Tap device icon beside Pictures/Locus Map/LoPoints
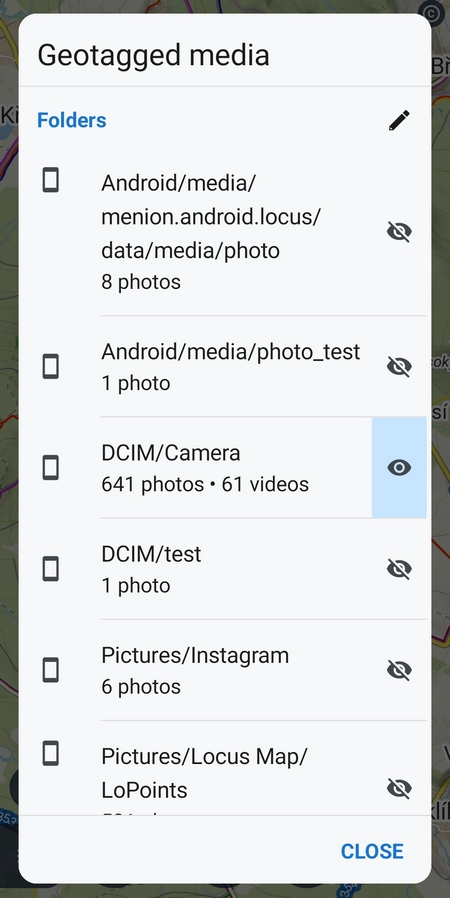The image size is (450, 898). click(51, 754)
